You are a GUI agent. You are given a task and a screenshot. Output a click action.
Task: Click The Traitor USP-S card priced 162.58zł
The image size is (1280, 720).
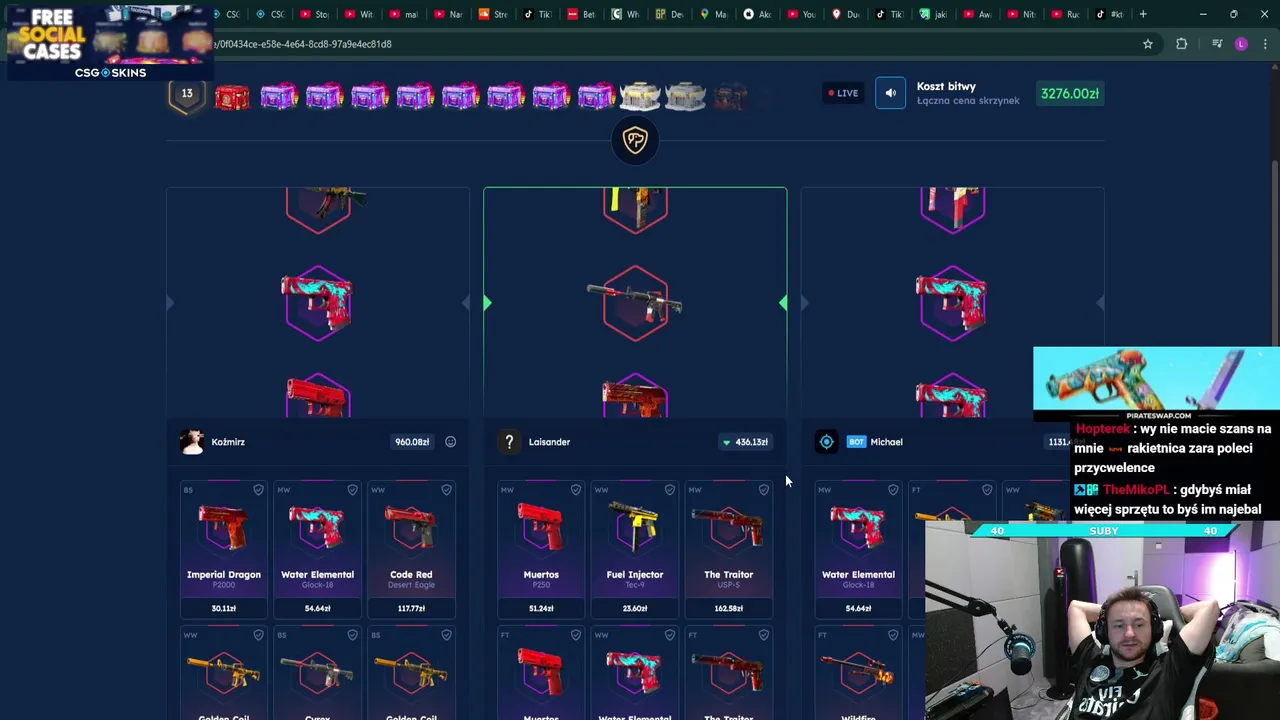[728, 550]
